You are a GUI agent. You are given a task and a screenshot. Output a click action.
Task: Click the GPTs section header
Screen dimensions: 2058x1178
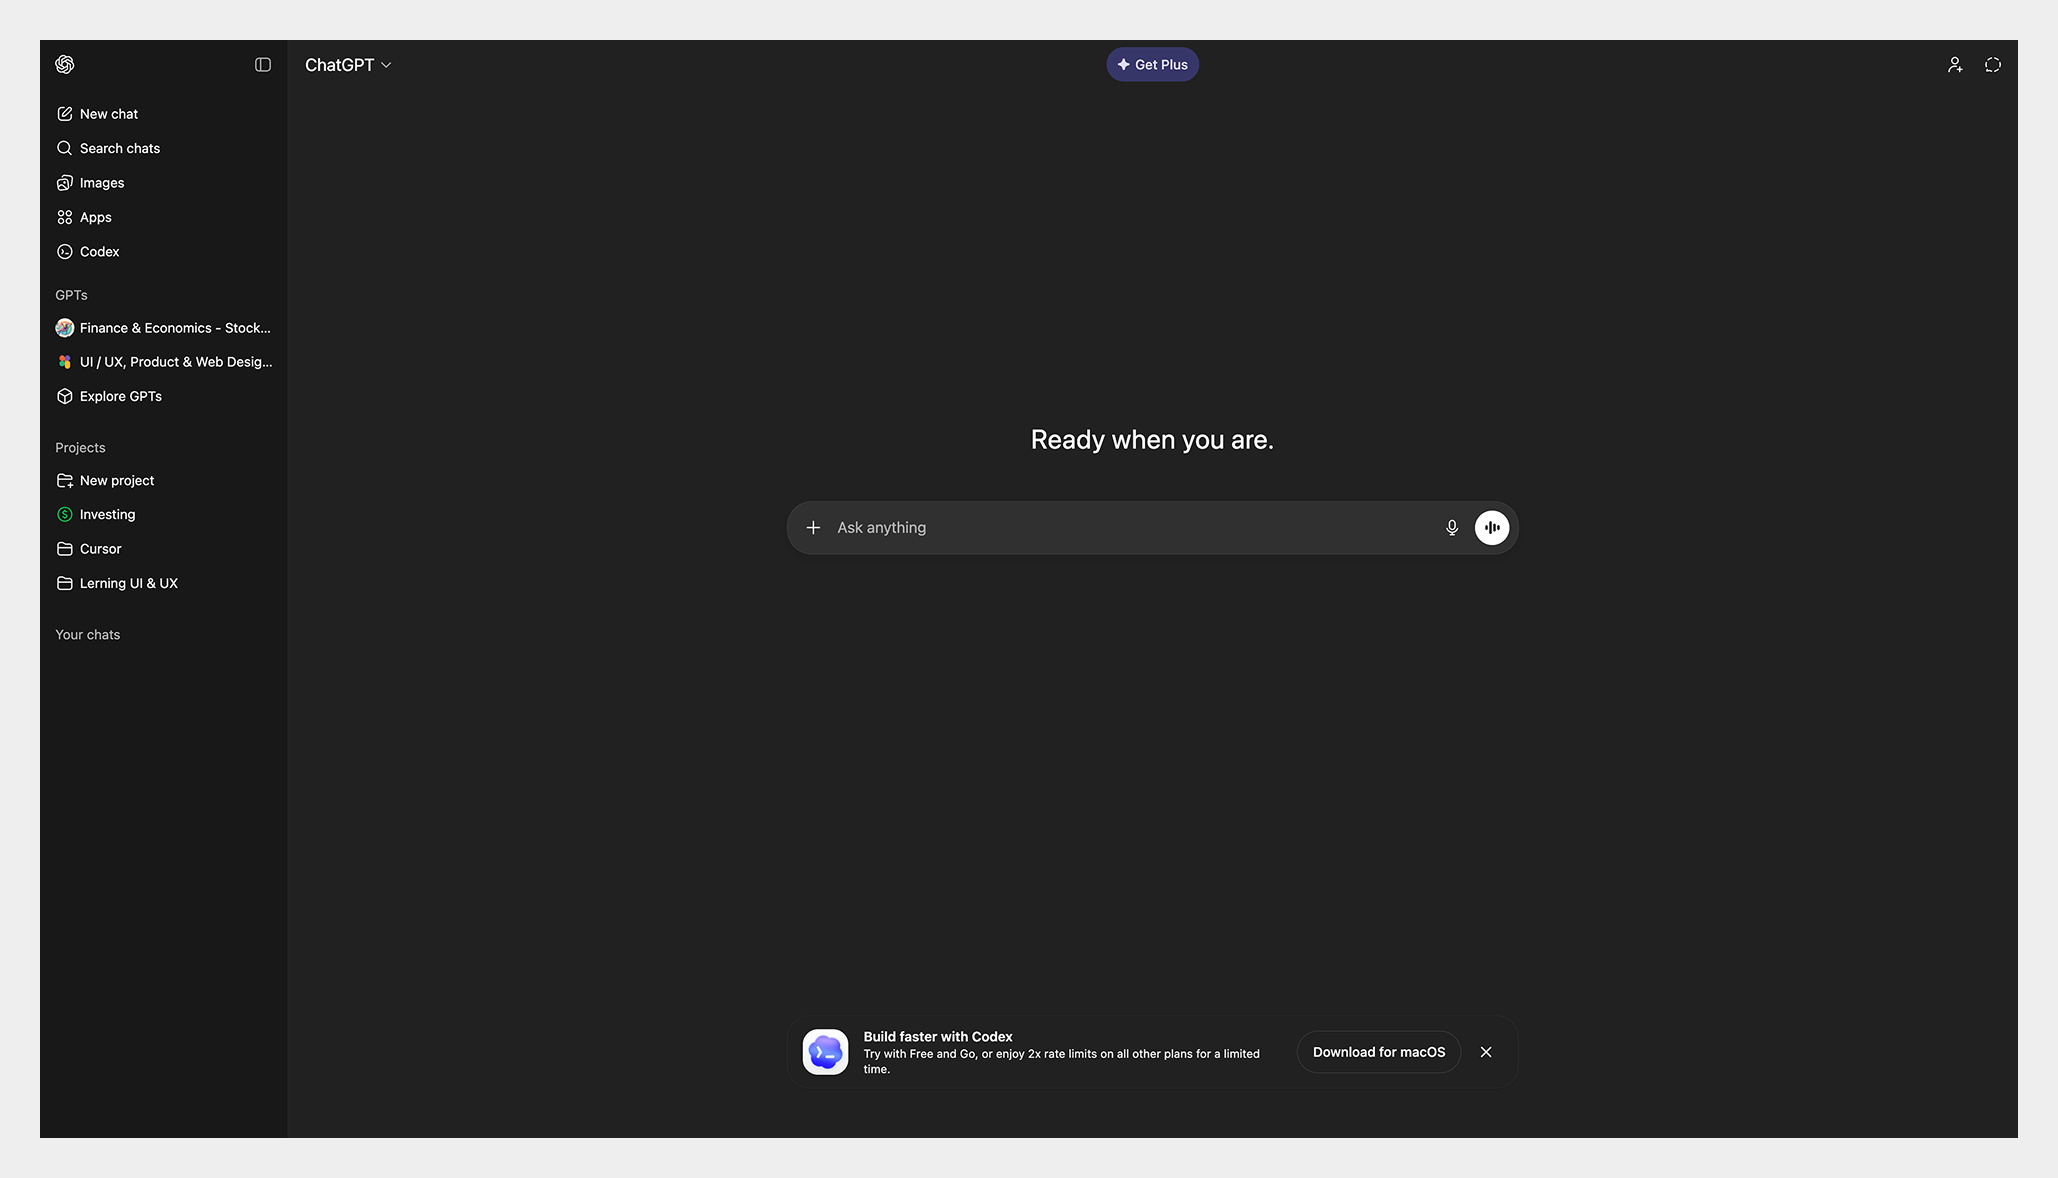pos(71,295)
